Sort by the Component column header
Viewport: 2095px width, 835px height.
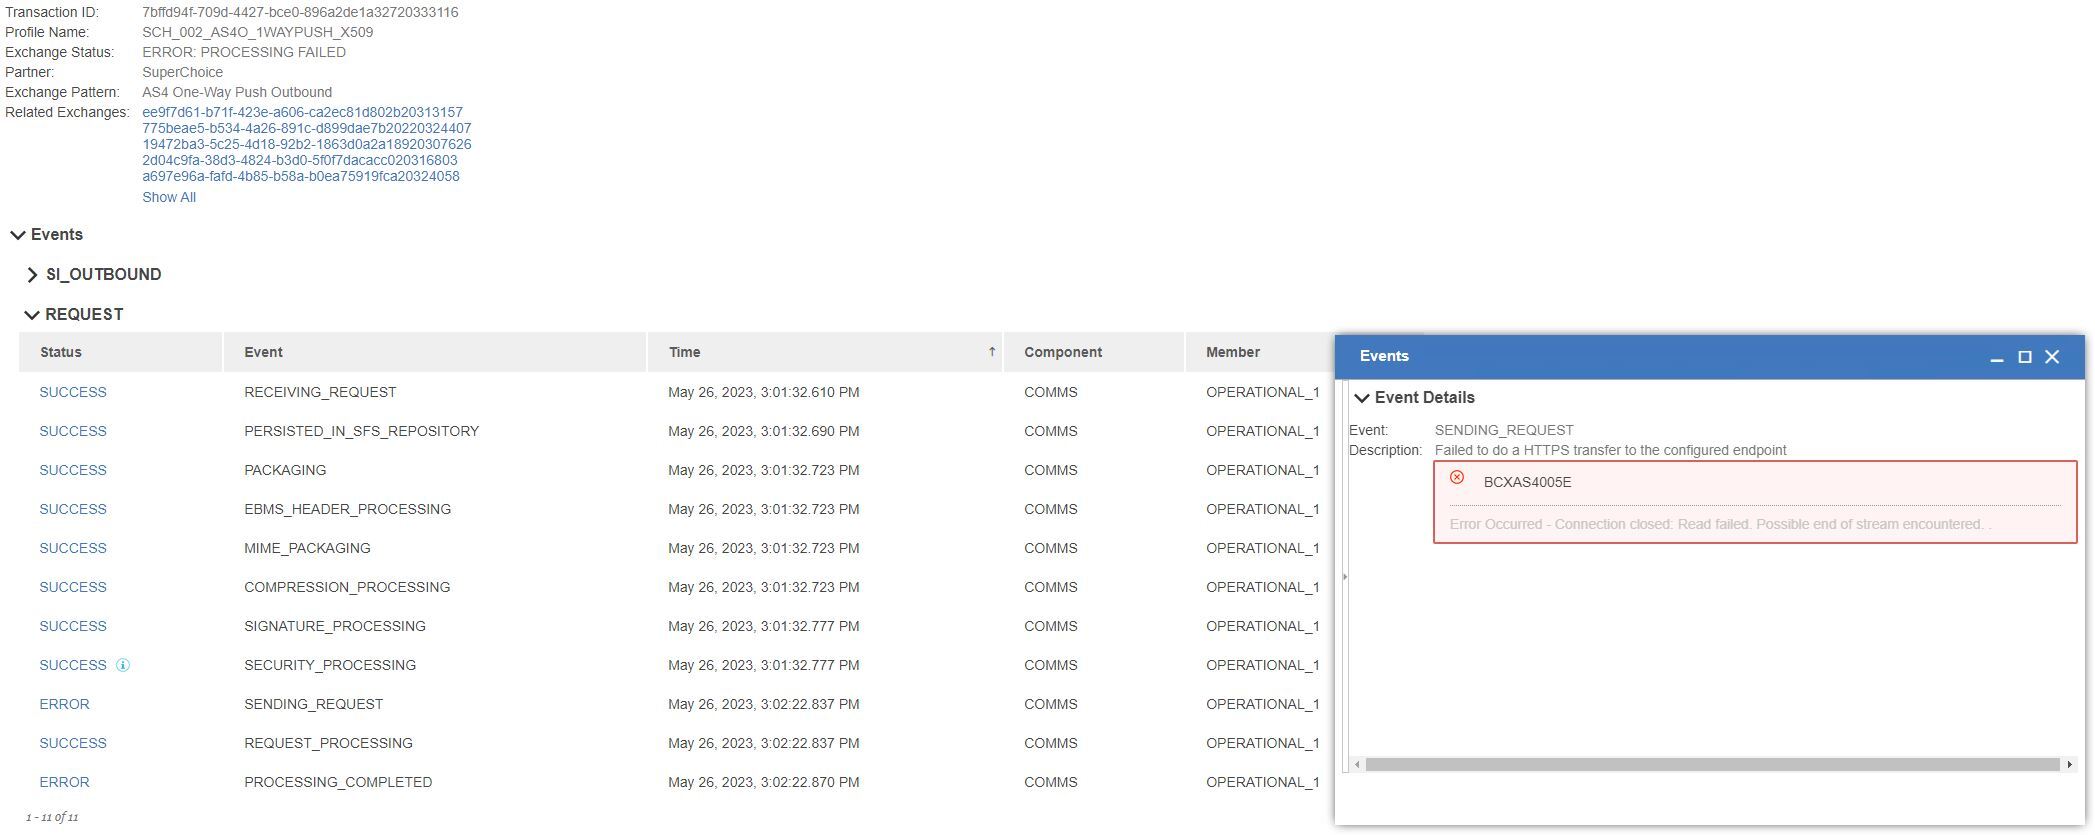click(1062, 352)
